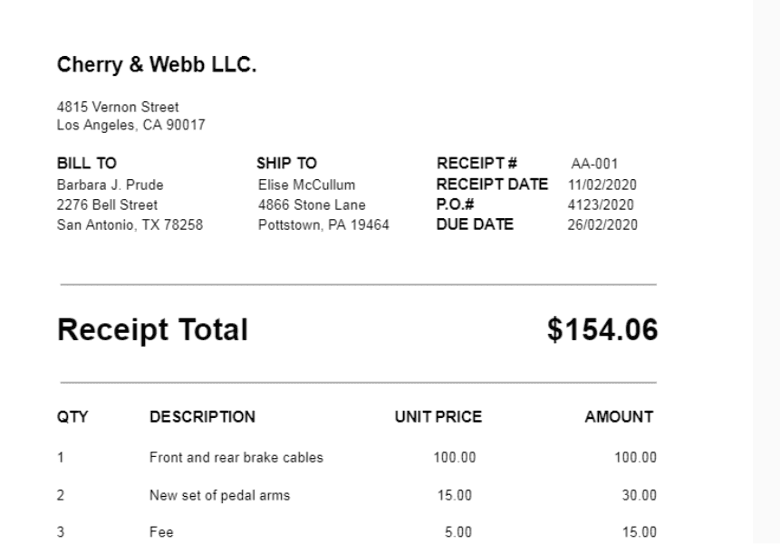780x545 pixels.
Task: Click the New set of pedal arms item
Action: click(219, 495)
